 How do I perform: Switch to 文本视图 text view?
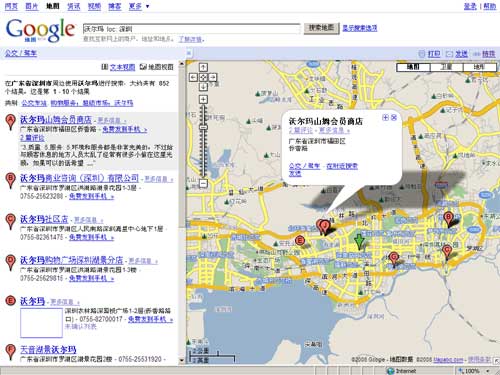pos(122,67)
